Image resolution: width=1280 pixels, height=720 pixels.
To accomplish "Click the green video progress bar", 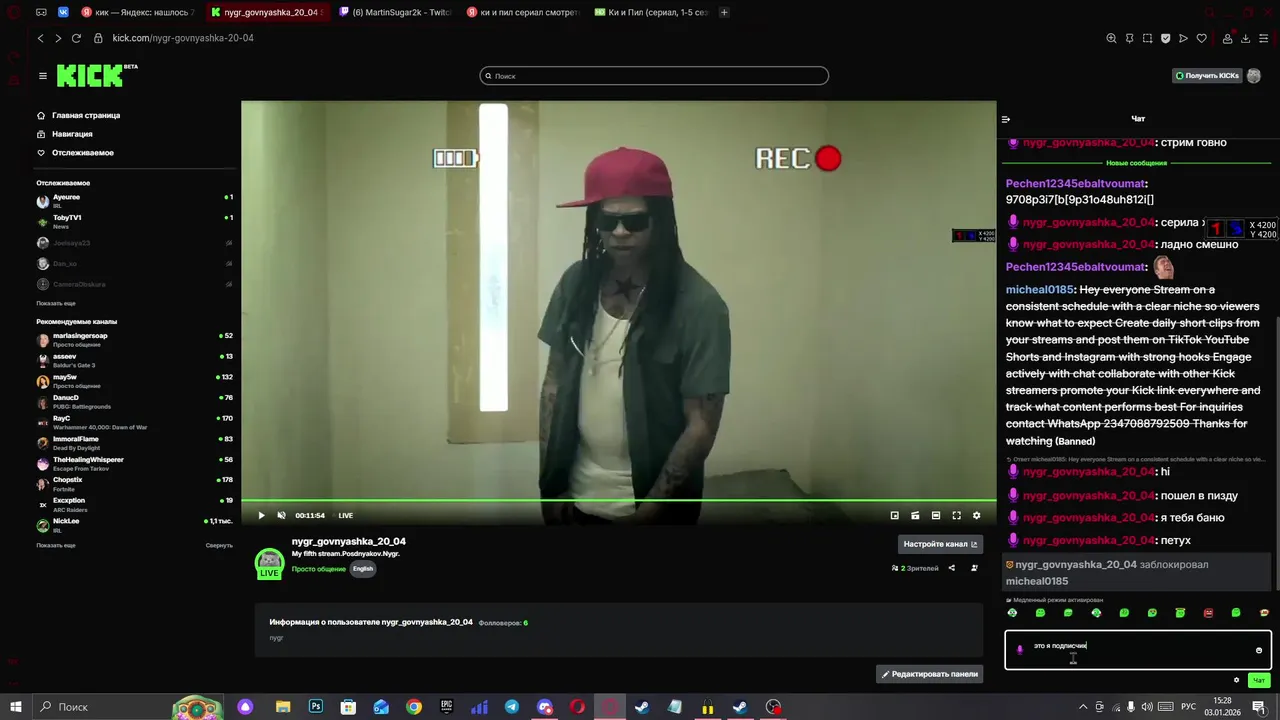I will pyautogui.click(x=618, y=500).
